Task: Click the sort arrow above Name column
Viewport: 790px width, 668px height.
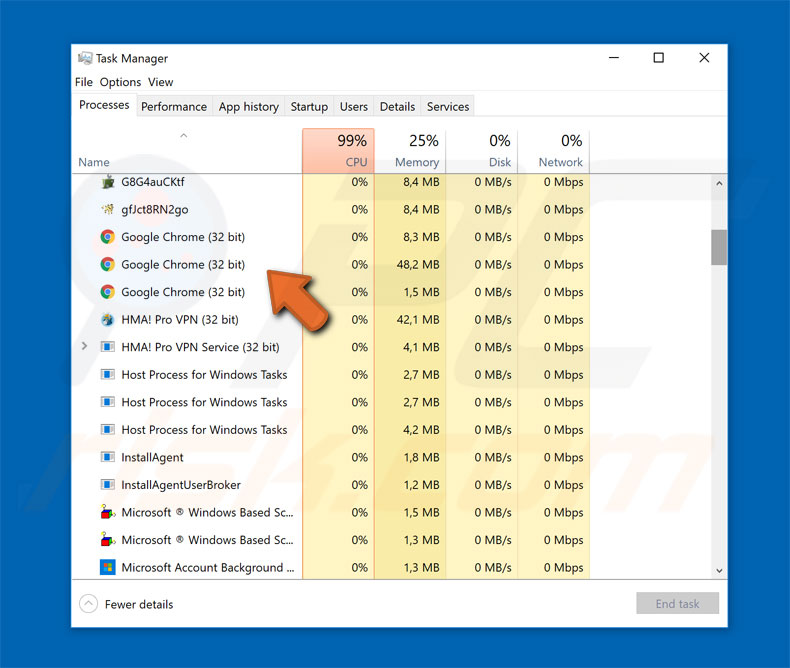Action: click(183, 135)
